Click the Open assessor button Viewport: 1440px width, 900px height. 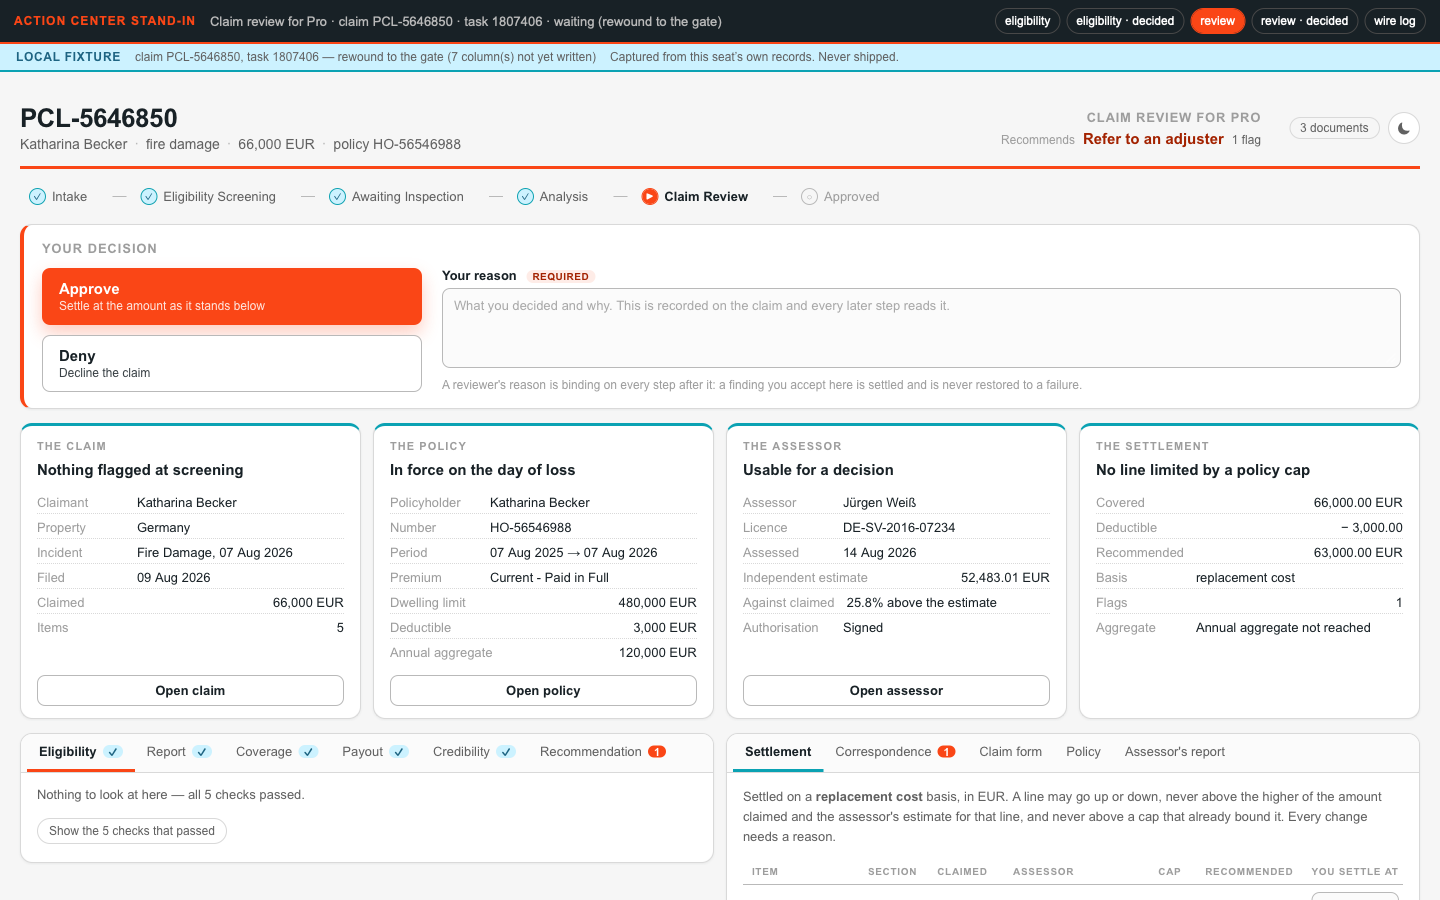[x=896, y=691]
